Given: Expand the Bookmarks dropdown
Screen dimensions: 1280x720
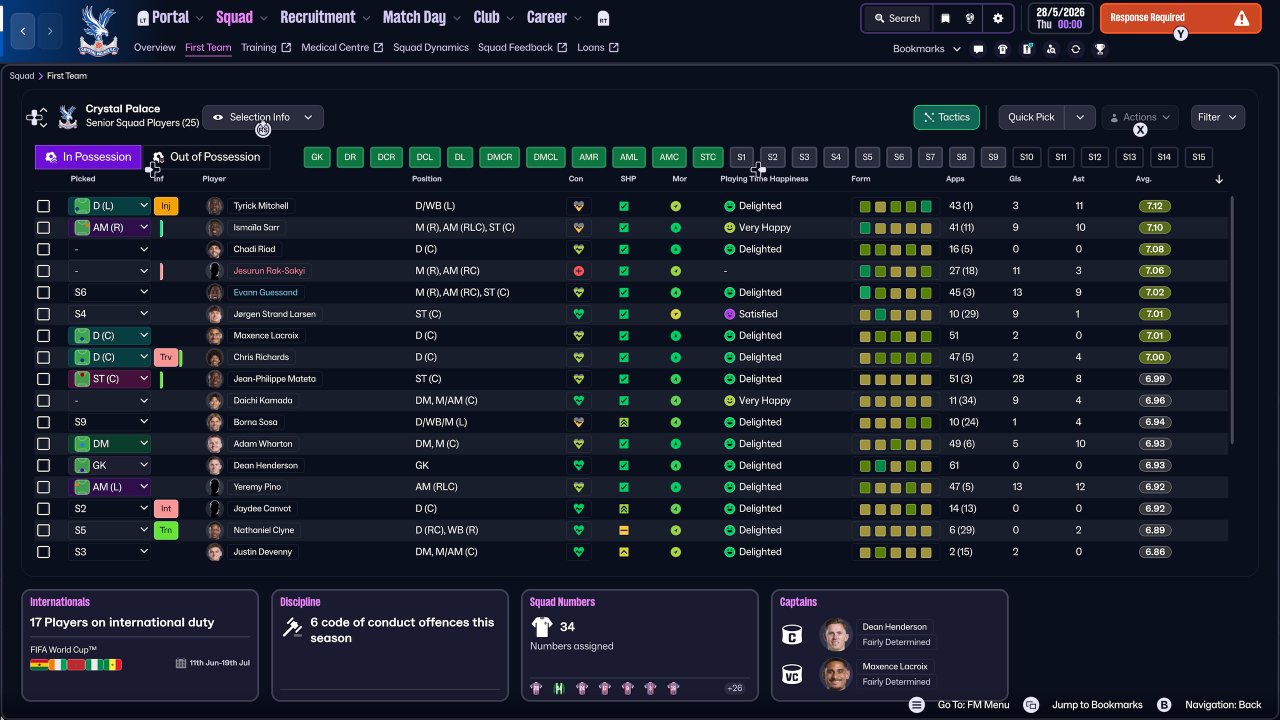Looking at the screenshot, I should coord(927,49).
